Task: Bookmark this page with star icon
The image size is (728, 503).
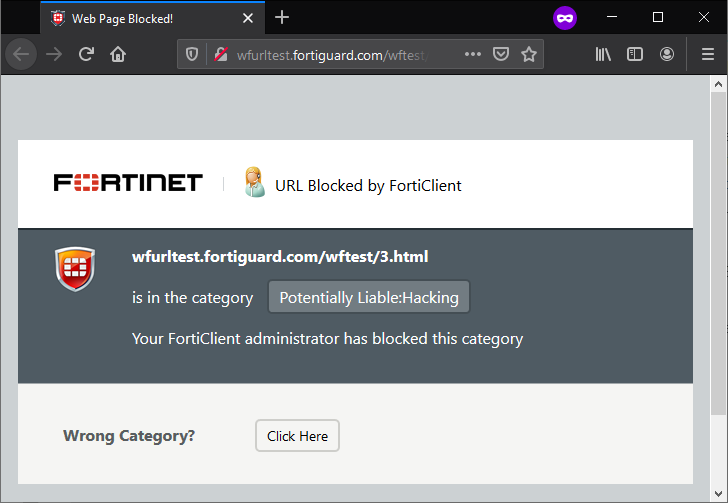Action: click(x=529, y=54)
